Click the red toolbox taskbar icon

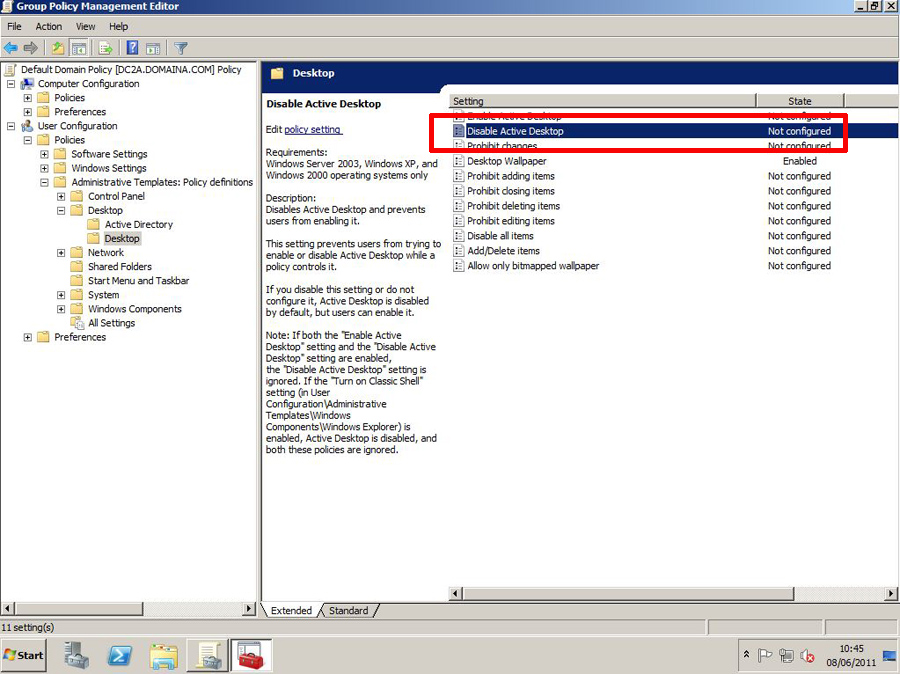pos(251,655)
